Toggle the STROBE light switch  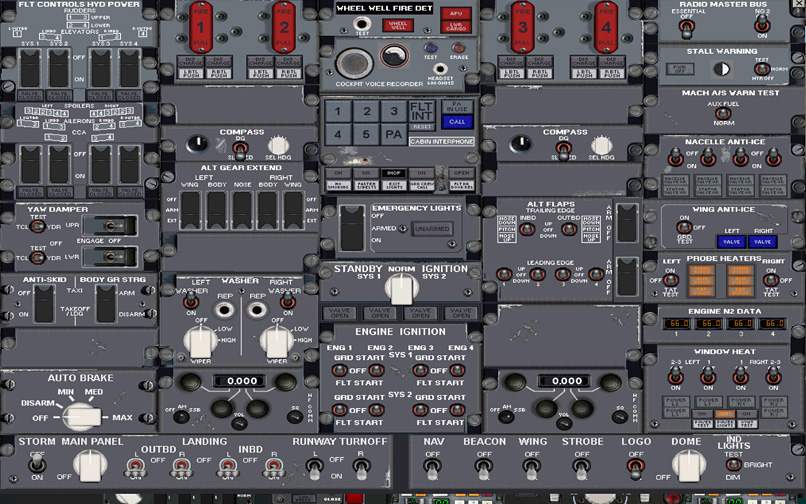pos(584,465)
